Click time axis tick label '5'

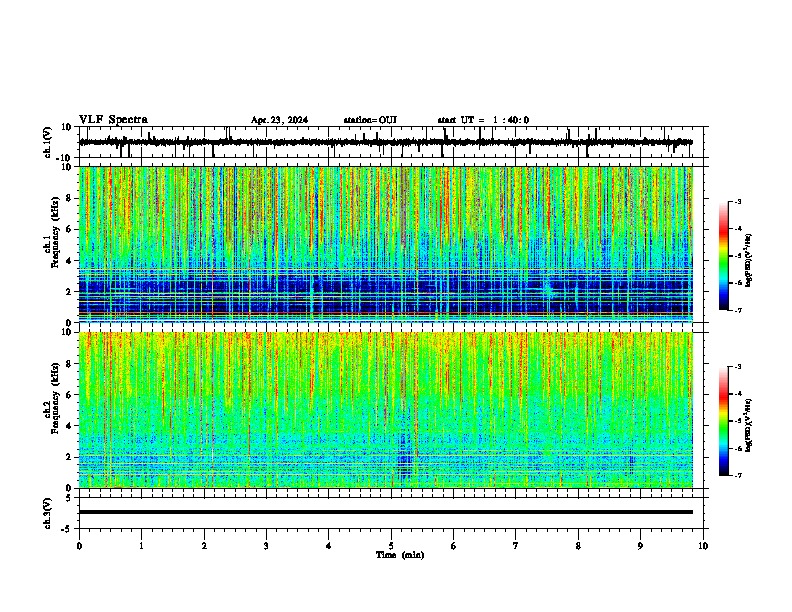(x=391, y=546)
